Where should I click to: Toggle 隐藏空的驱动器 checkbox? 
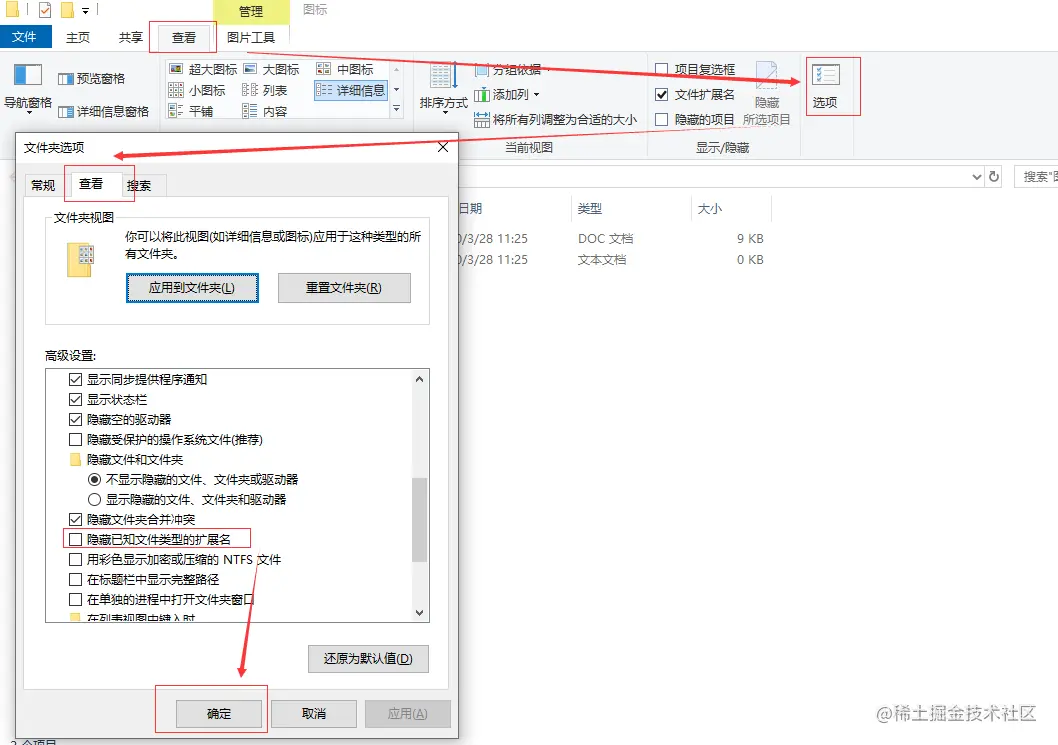coord(76,419)
